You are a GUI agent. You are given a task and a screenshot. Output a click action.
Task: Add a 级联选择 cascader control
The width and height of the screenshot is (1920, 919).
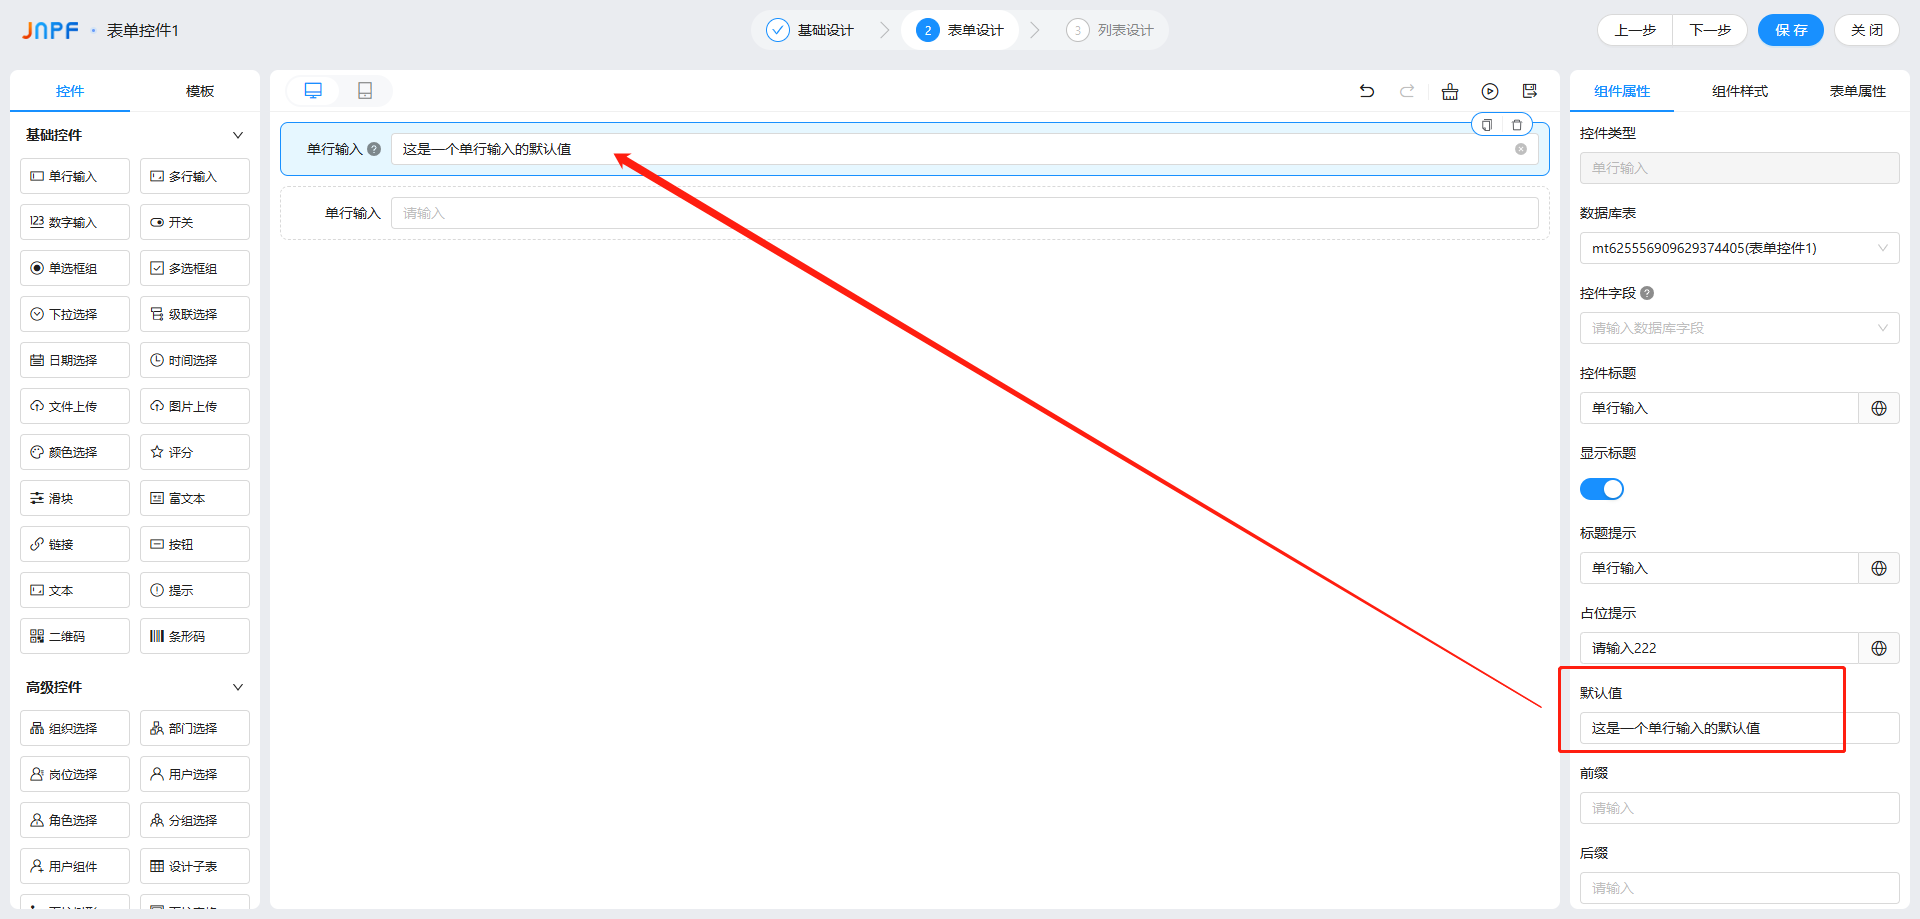pos(195,314)
